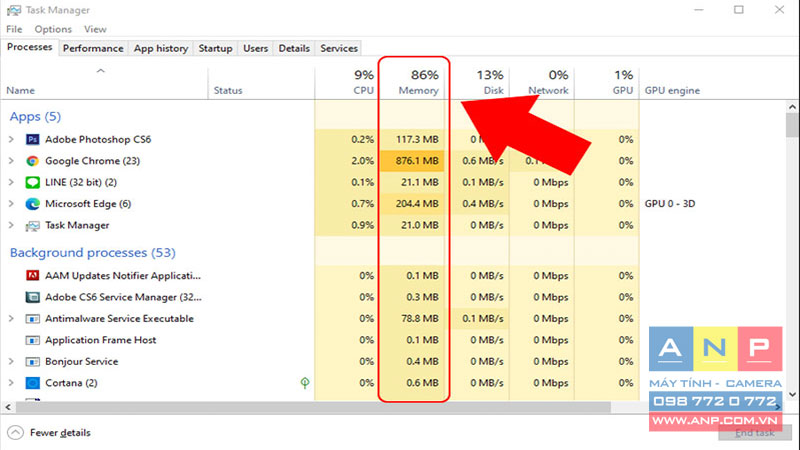
Task: Open the View menu
Action: [95, 29]
